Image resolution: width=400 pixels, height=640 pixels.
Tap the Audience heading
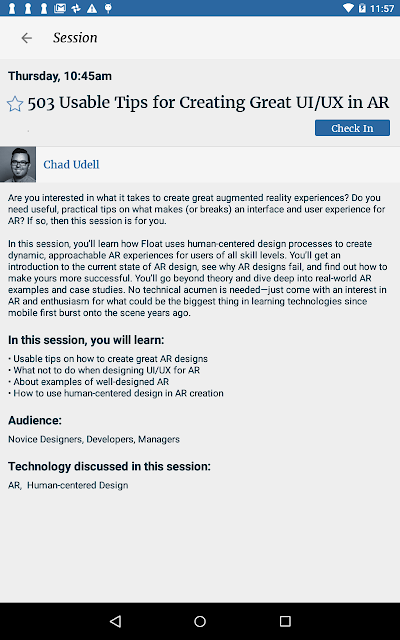[35, 420]
